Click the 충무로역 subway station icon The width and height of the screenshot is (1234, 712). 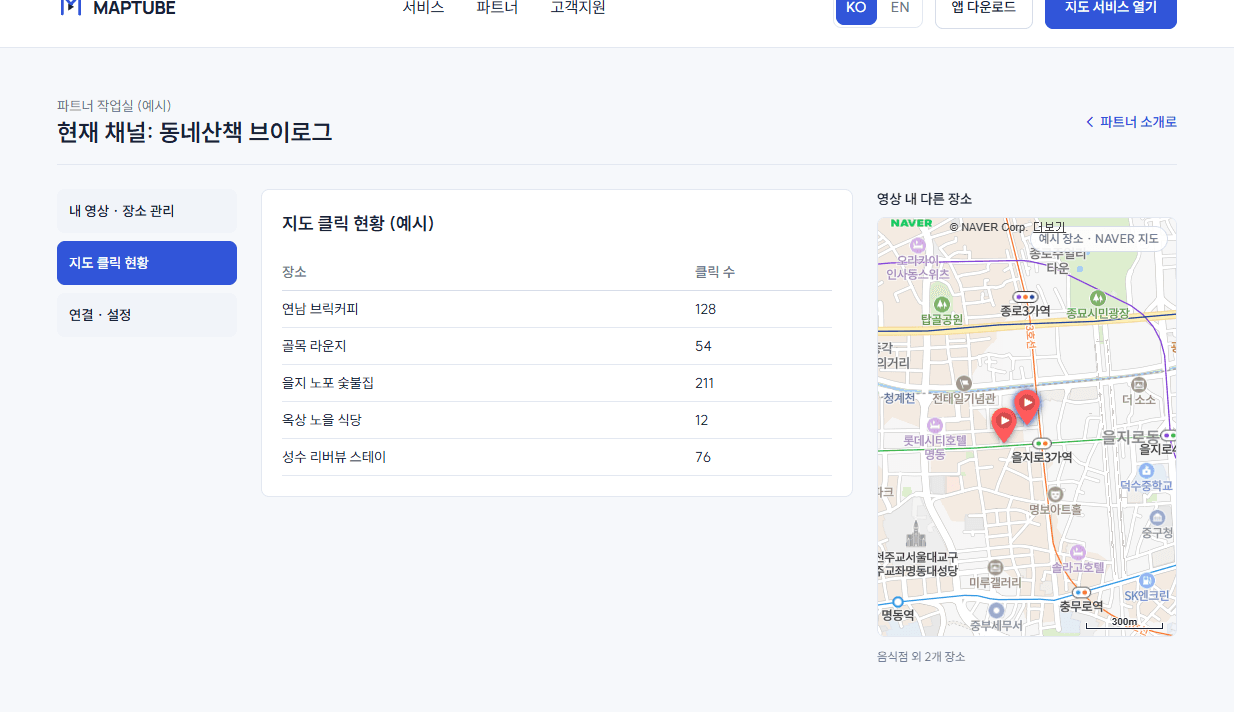pos(1081,592)
